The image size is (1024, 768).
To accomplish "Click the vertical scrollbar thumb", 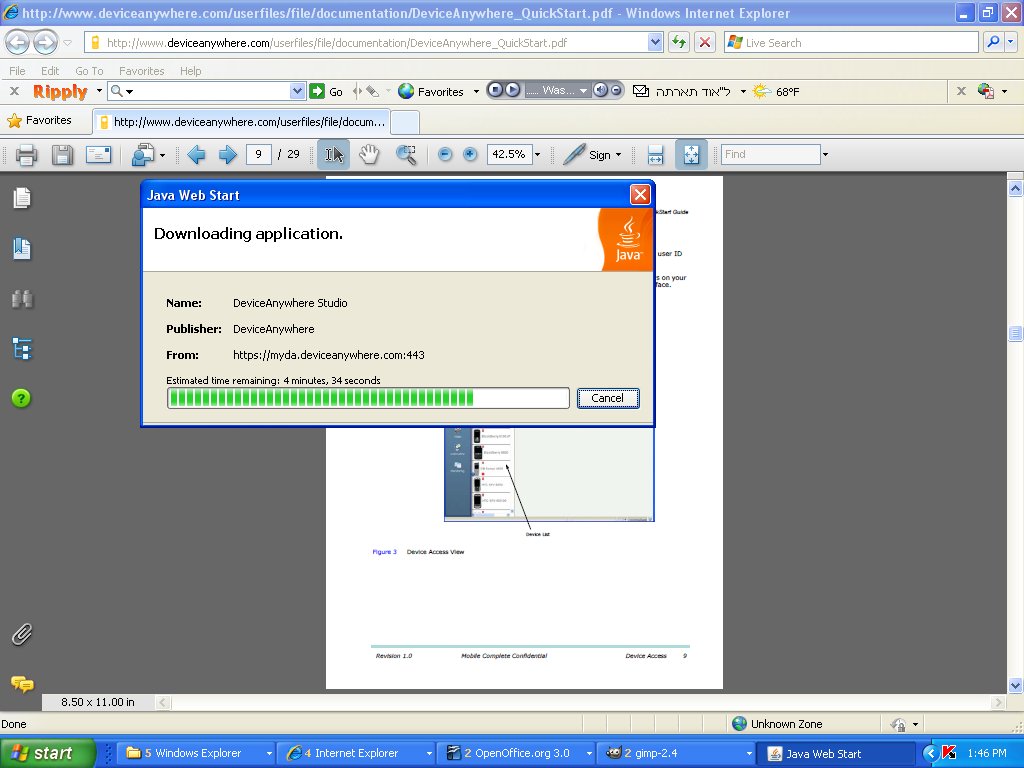I will point(1015,334).
